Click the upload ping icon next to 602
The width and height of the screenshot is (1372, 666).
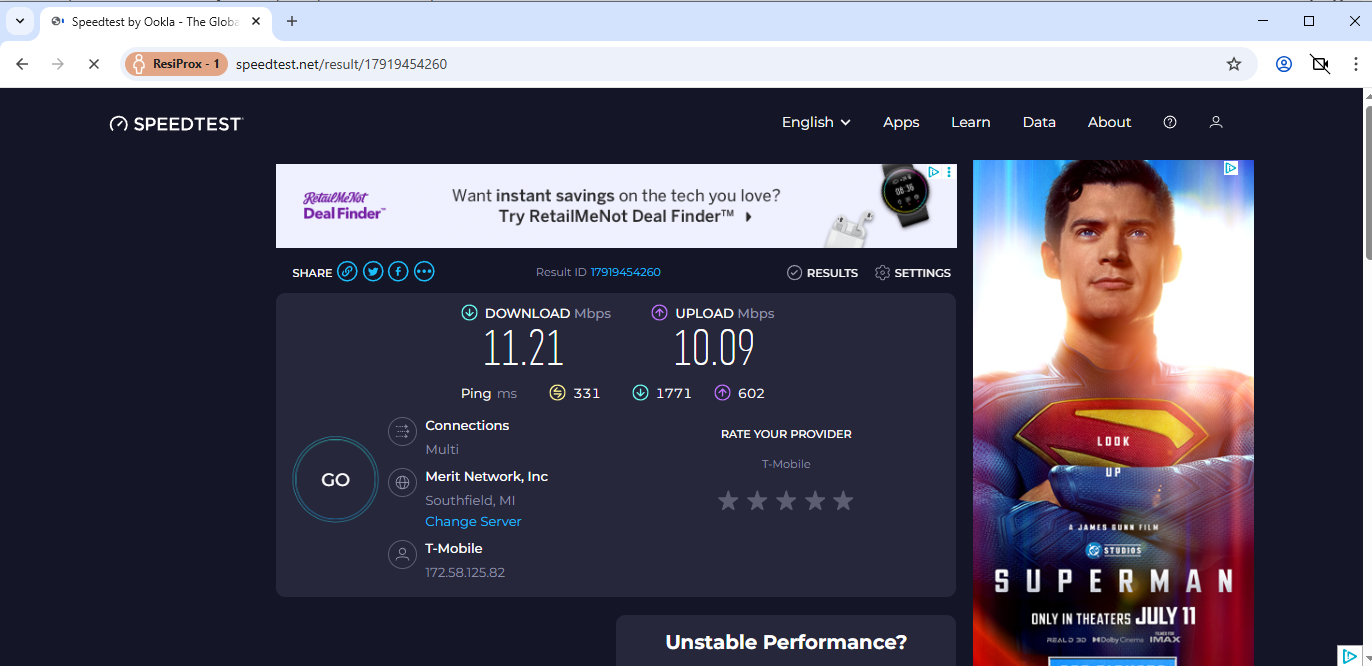(722, 393)
